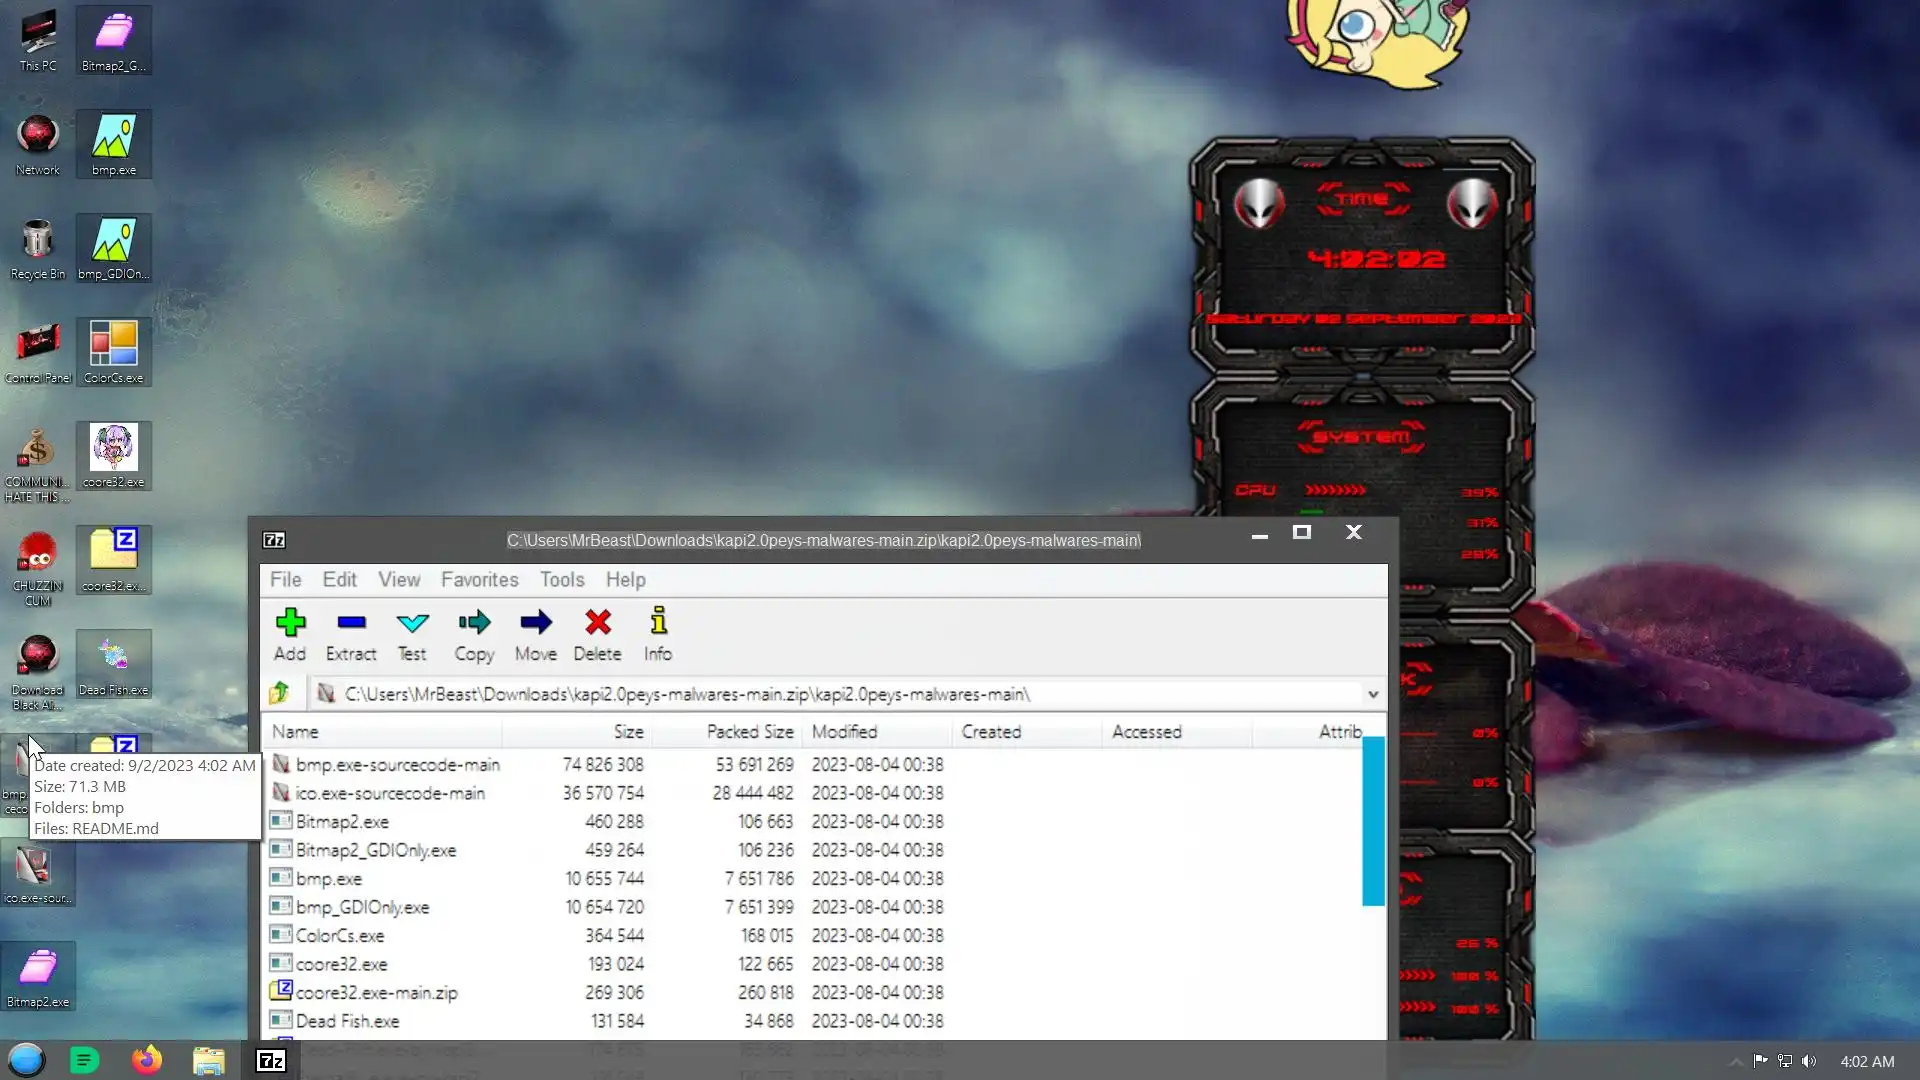1920x1080 pixels.
Task: Sort list by Modified column header
Action: click(844, 732)
